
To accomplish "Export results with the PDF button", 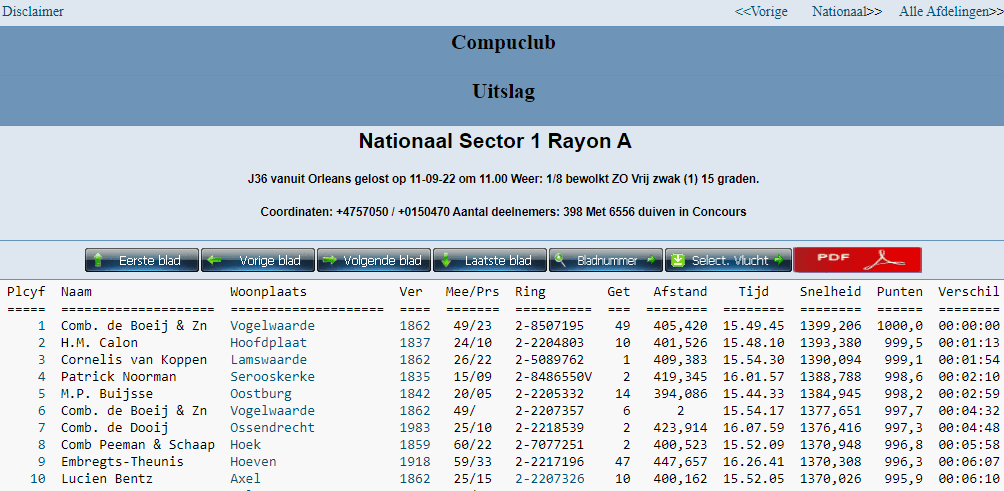I will coord(857,260).
